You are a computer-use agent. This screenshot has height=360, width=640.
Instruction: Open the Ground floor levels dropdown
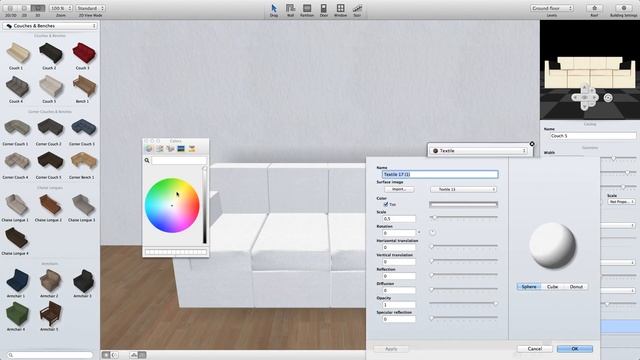click(551, 8)
